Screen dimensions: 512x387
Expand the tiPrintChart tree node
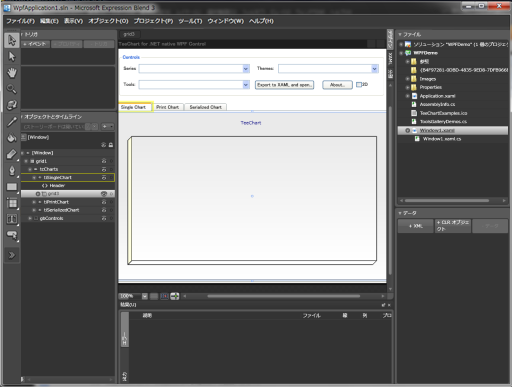34,202
